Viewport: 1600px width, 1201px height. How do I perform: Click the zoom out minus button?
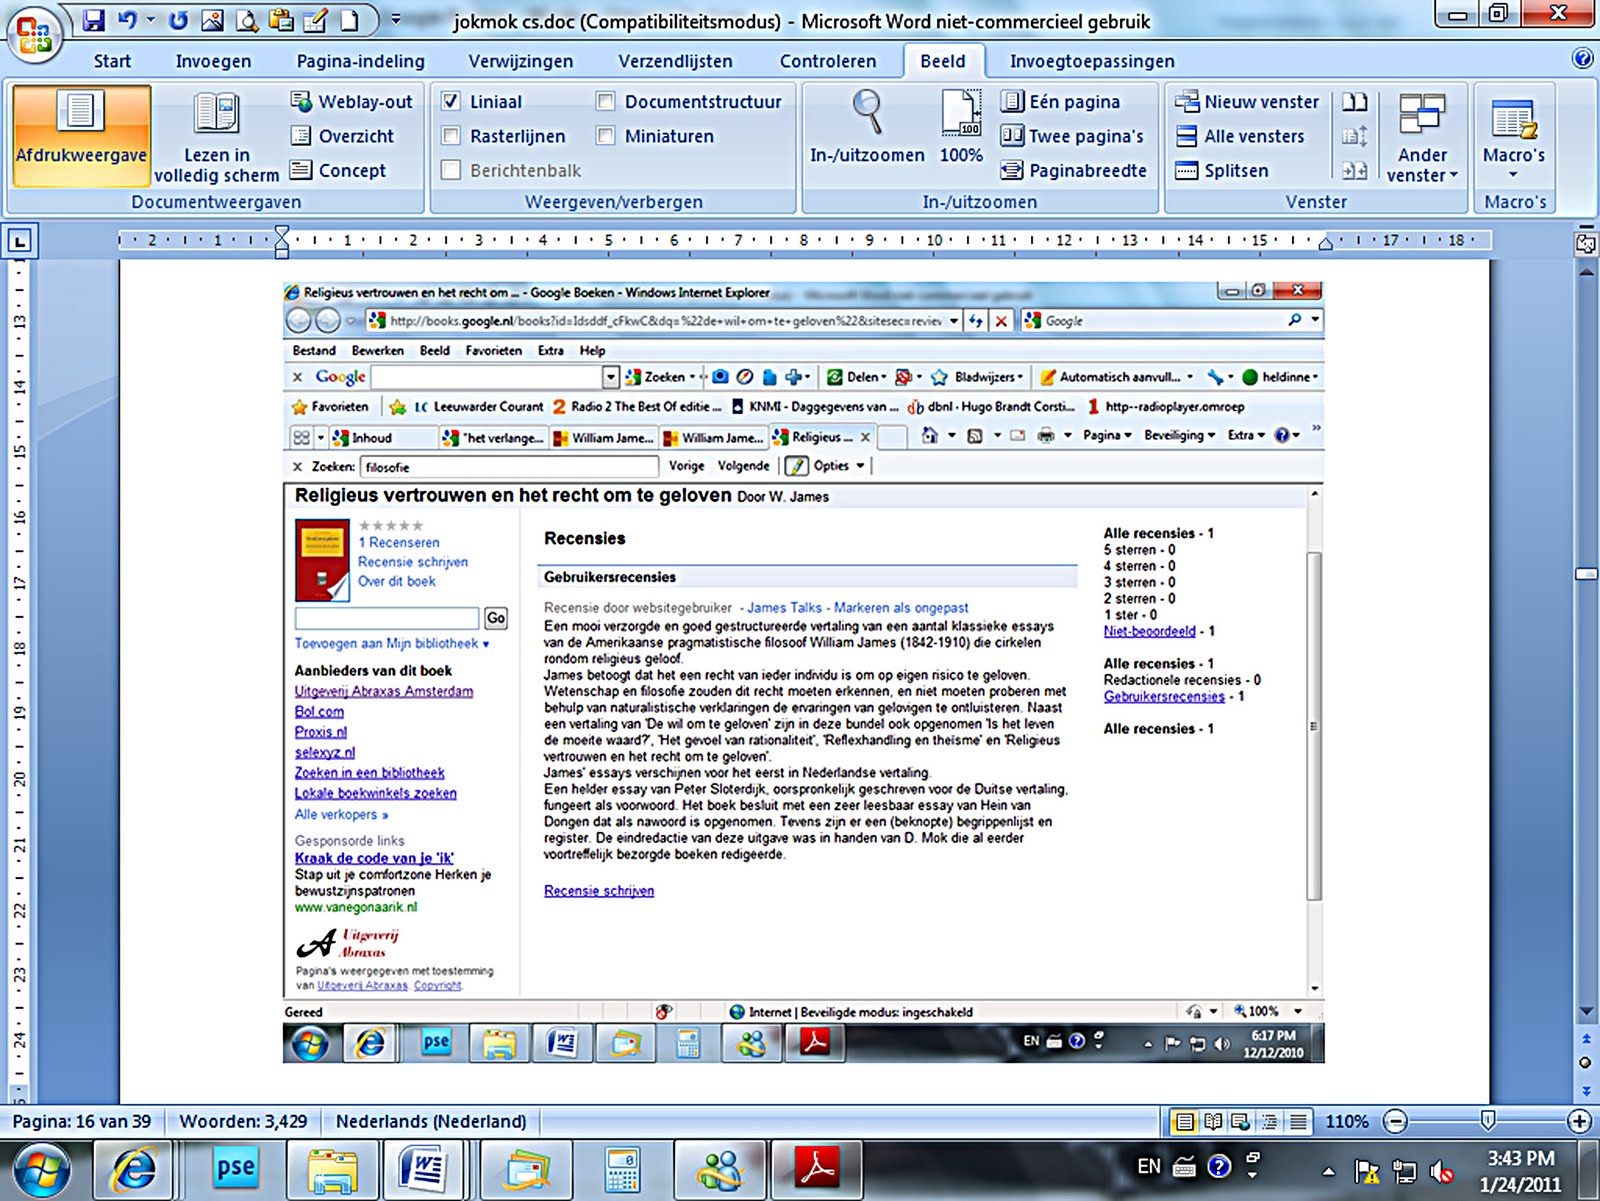1396,1122
